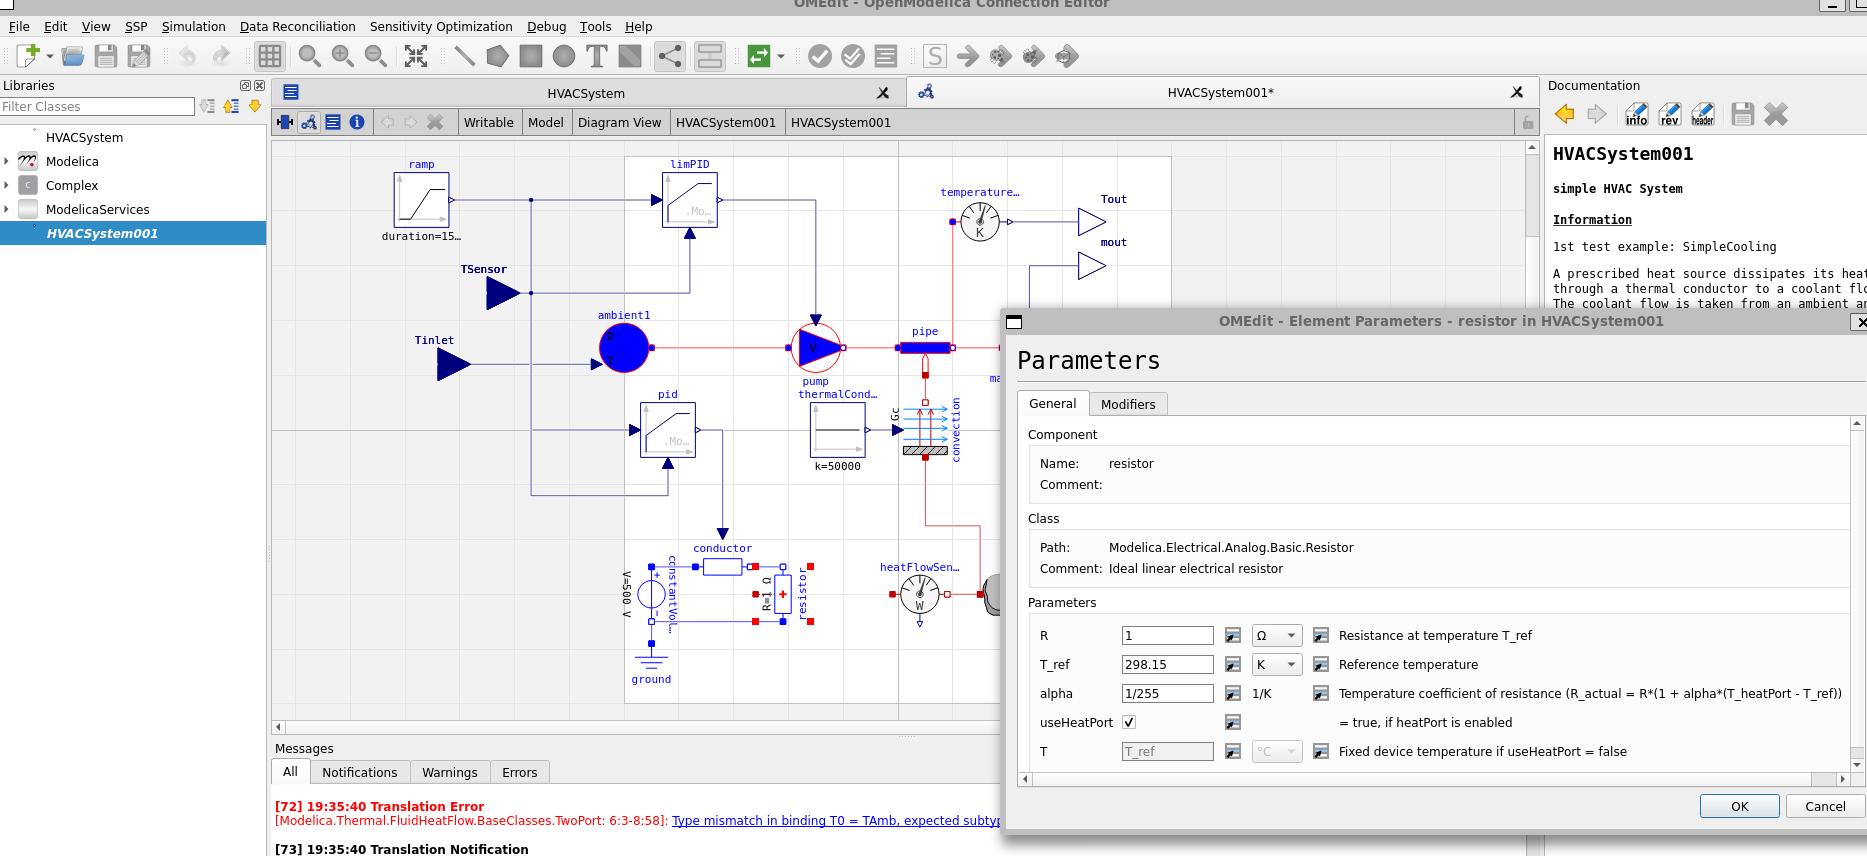
Task: Open the R unit dropdown (Ω)
Action: [1277, 636]
